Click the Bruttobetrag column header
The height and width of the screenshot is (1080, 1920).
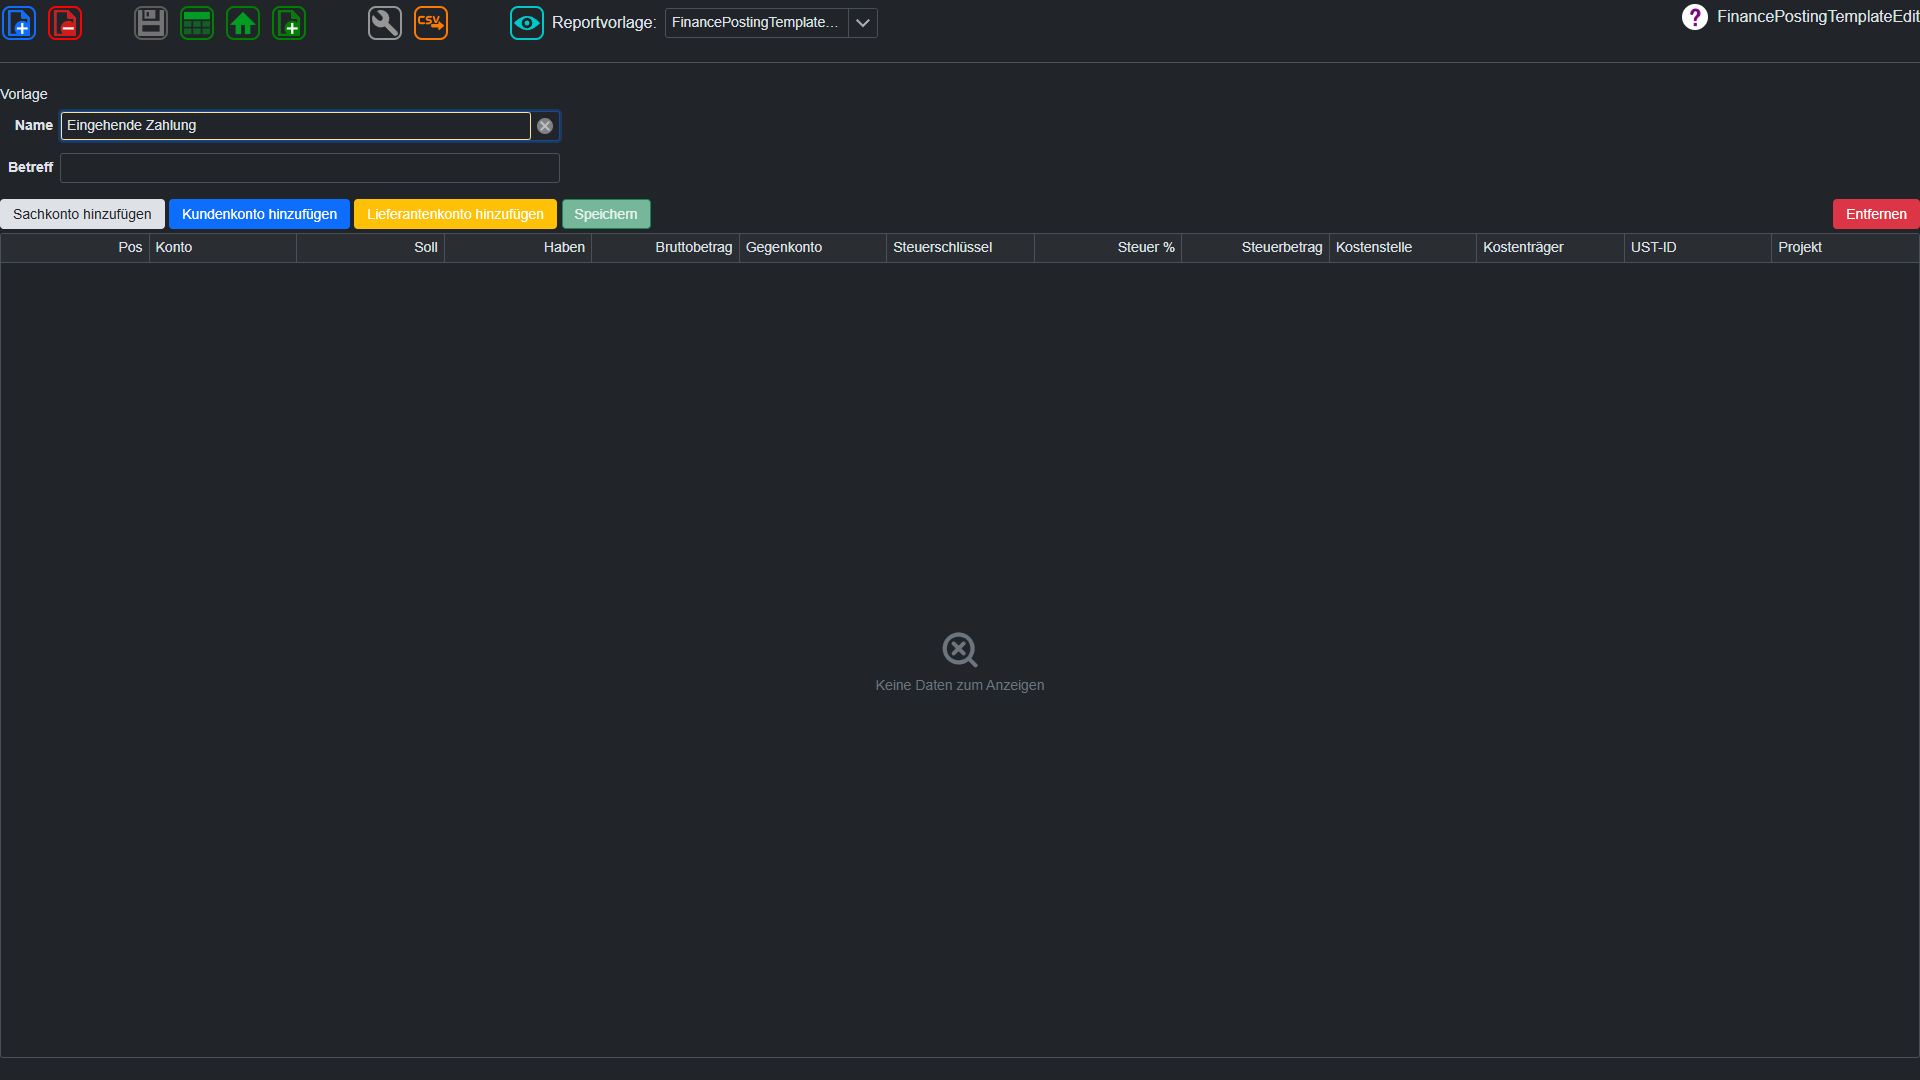pos(665,248)
